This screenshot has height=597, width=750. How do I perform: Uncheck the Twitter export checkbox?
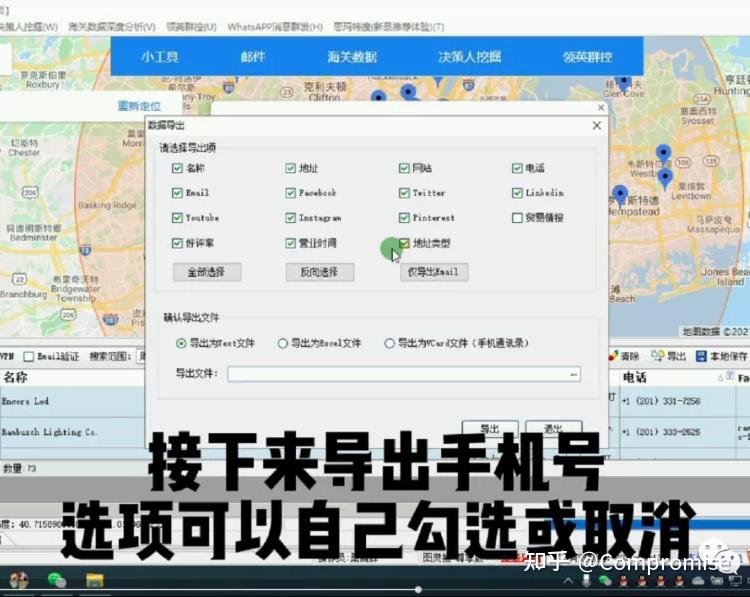point(404,193)
